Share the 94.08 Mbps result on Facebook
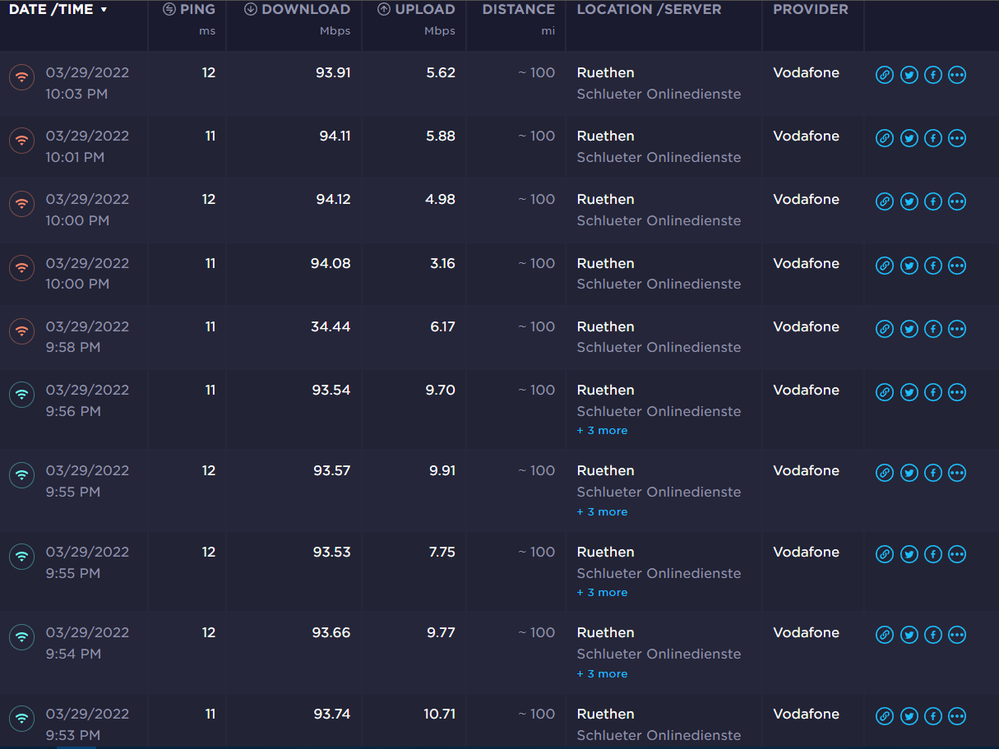The image size is (999, 749). 933,265
